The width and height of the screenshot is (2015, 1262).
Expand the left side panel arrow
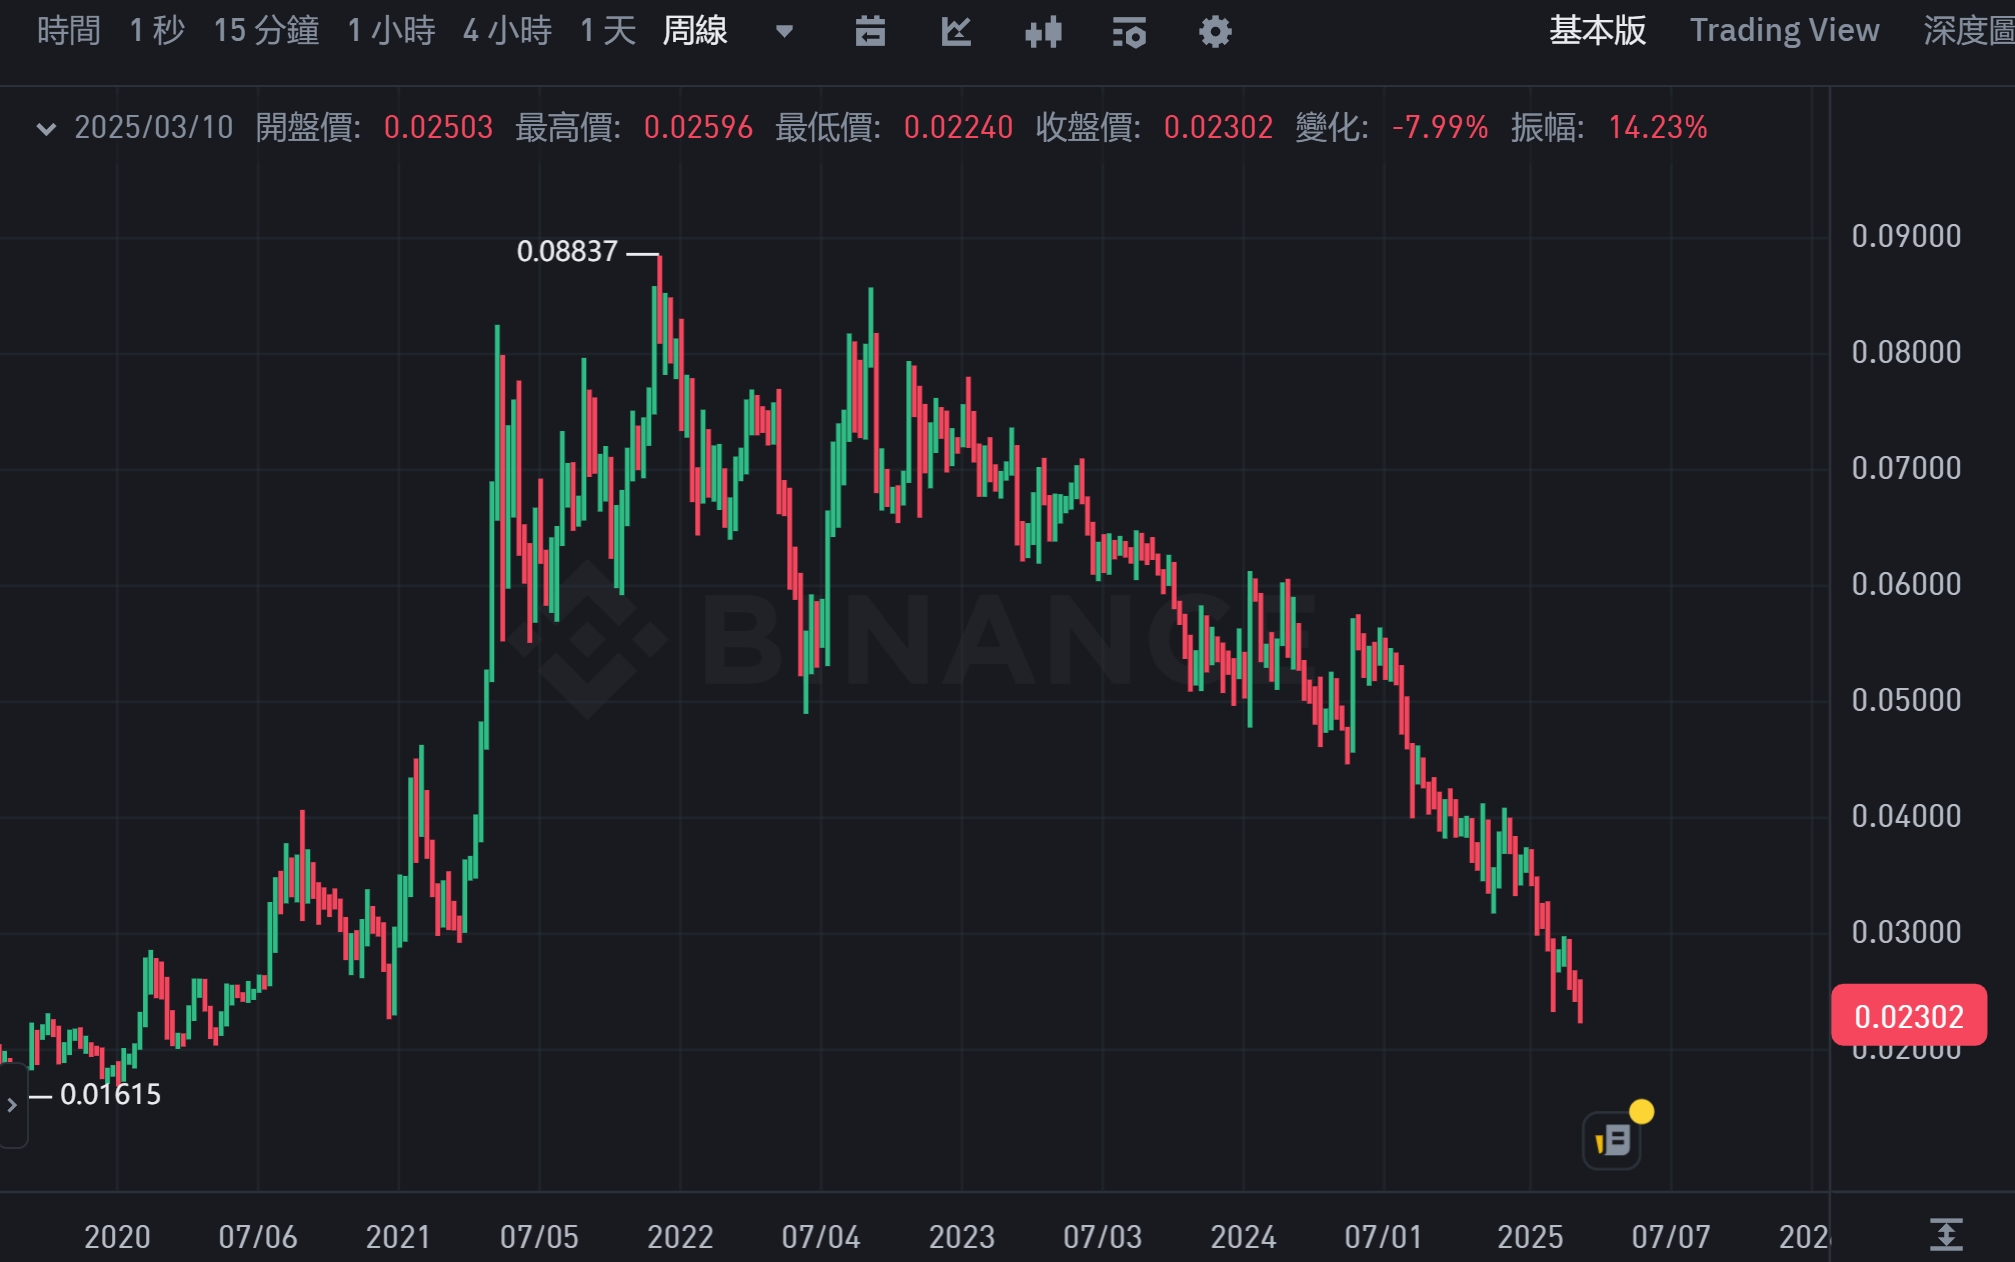(12, 1105)
